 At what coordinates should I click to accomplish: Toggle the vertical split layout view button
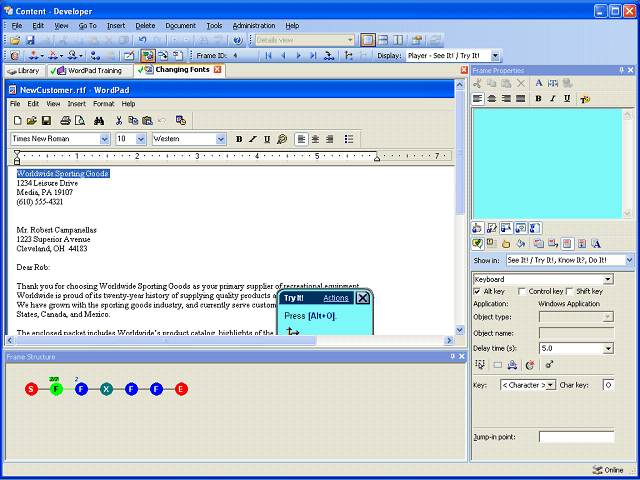(398, 40)
